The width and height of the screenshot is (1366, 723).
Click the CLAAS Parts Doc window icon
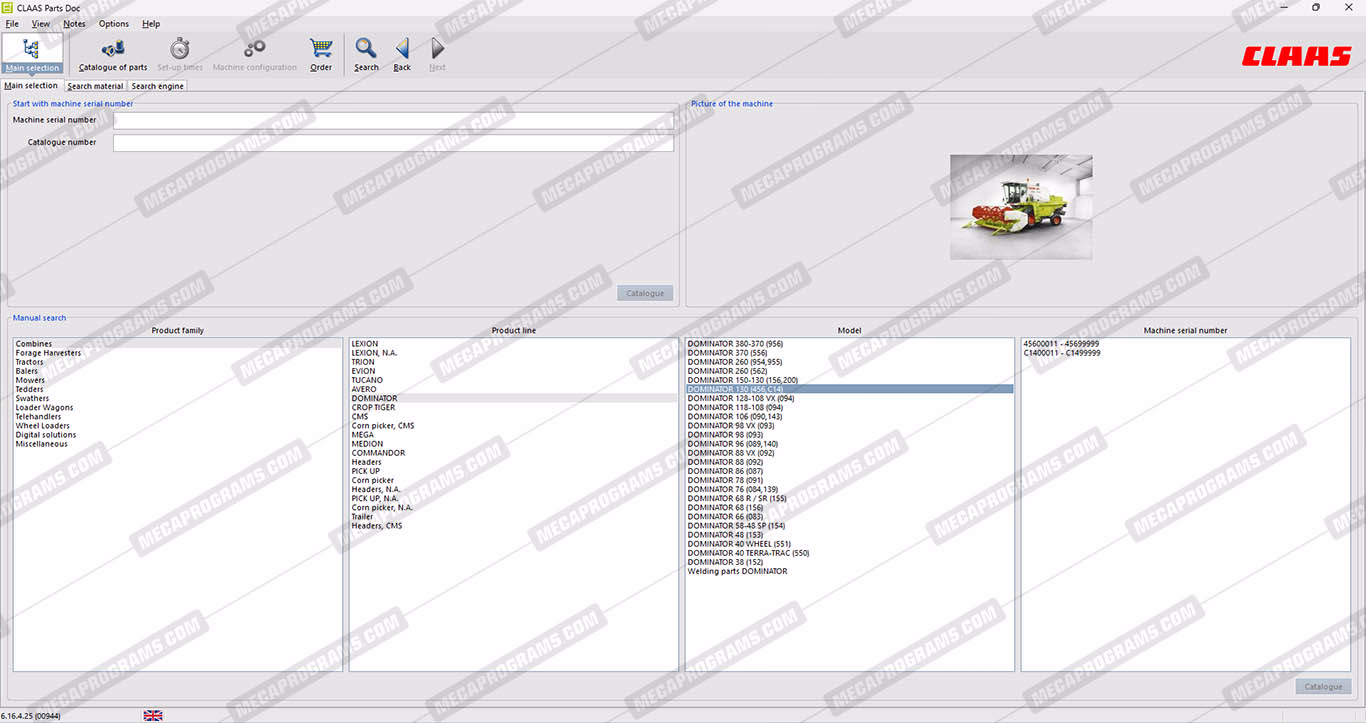(7, 7)
